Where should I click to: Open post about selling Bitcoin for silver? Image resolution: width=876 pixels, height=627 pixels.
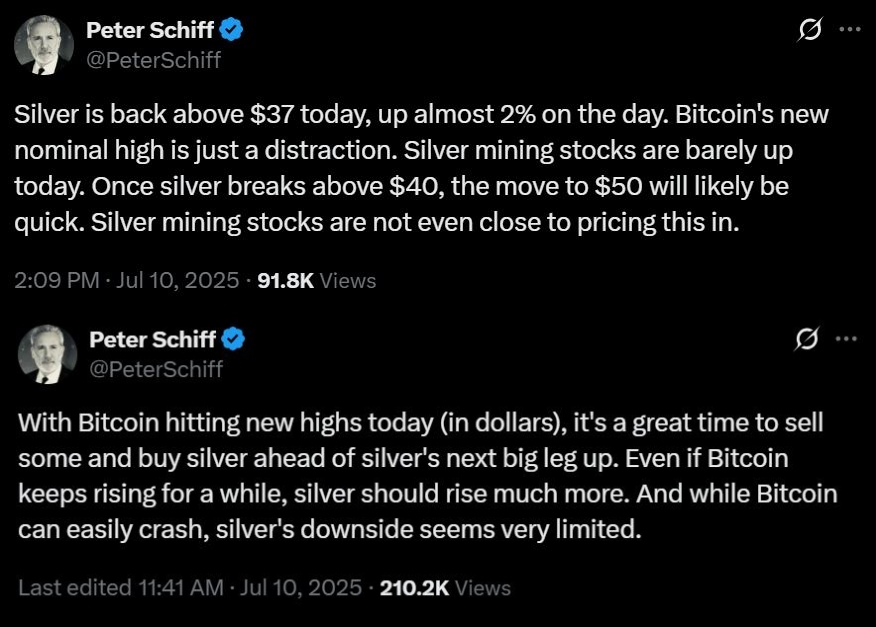[x=425, y=476]
